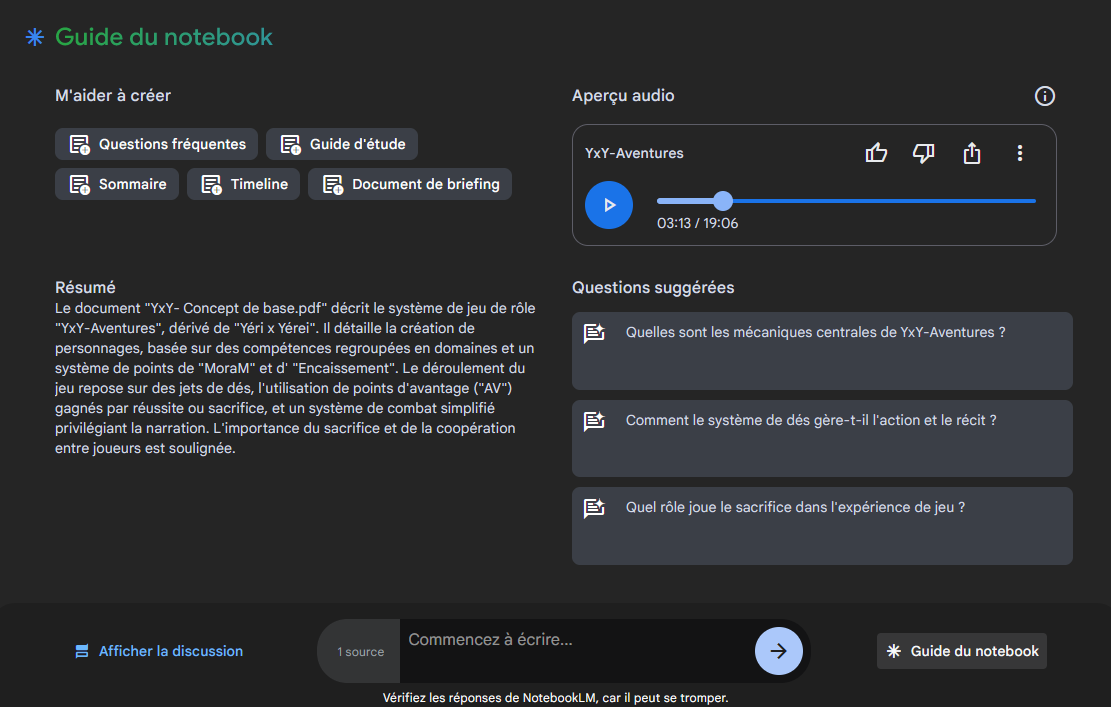Click the NotebookLM verification disclaimer text
1111x707 pixels.
556,698
